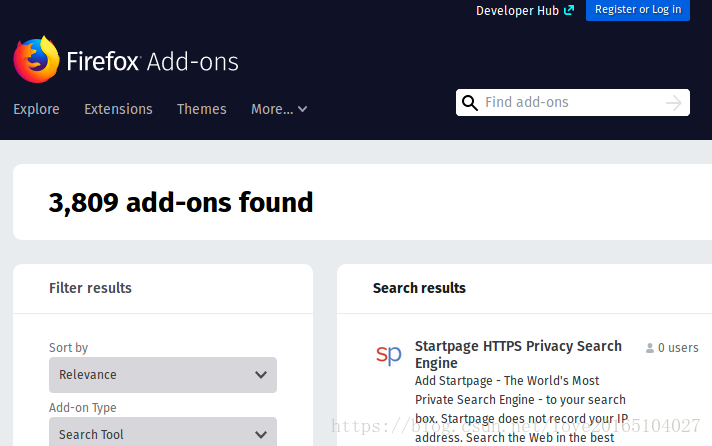
Task: Submit search with the arrow icon
Action: click(x=673, y=103)
